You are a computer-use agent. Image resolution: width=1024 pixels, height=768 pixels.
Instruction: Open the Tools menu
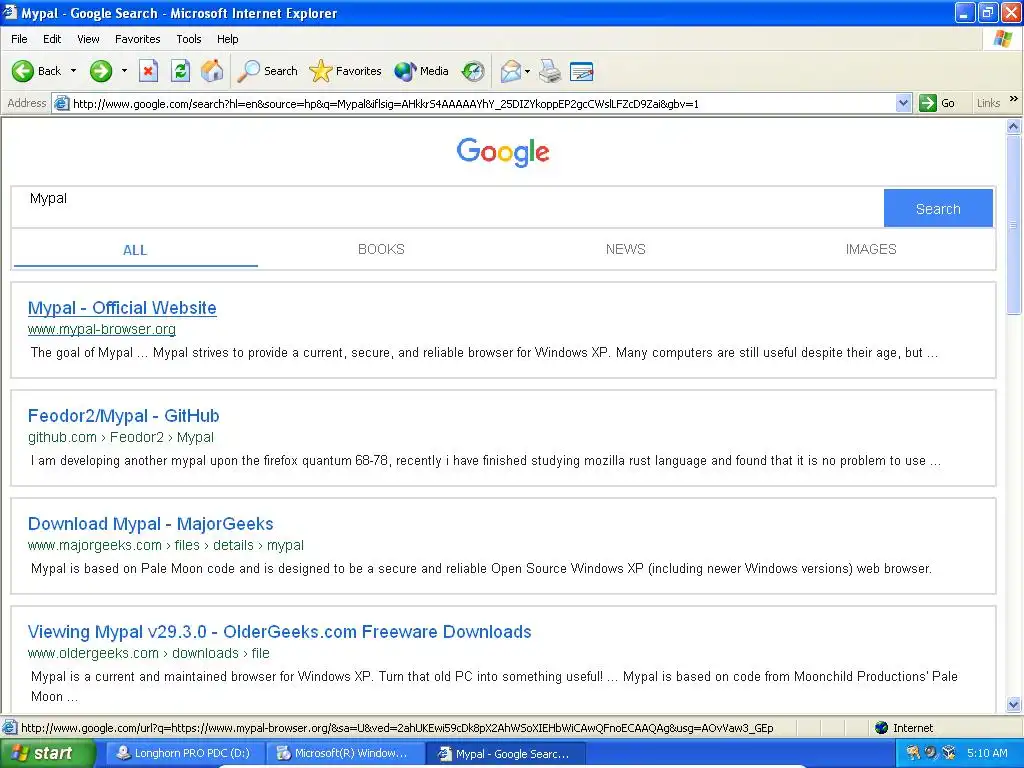(189, 39)
